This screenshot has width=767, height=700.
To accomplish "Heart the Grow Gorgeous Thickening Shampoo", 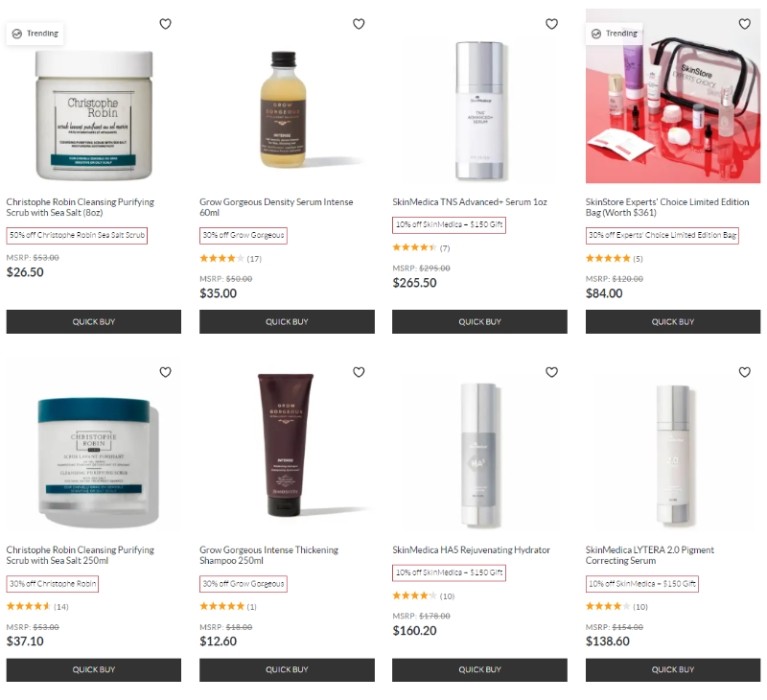I will pyautogui.click(x=359, y=372).
